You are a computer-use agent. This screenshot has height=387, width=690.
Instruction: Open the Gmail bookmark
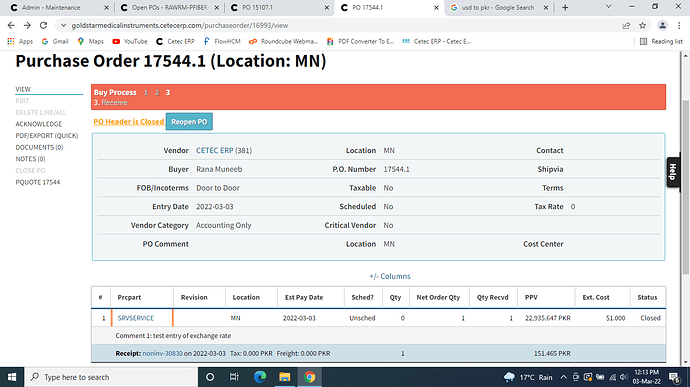[55, 41]
